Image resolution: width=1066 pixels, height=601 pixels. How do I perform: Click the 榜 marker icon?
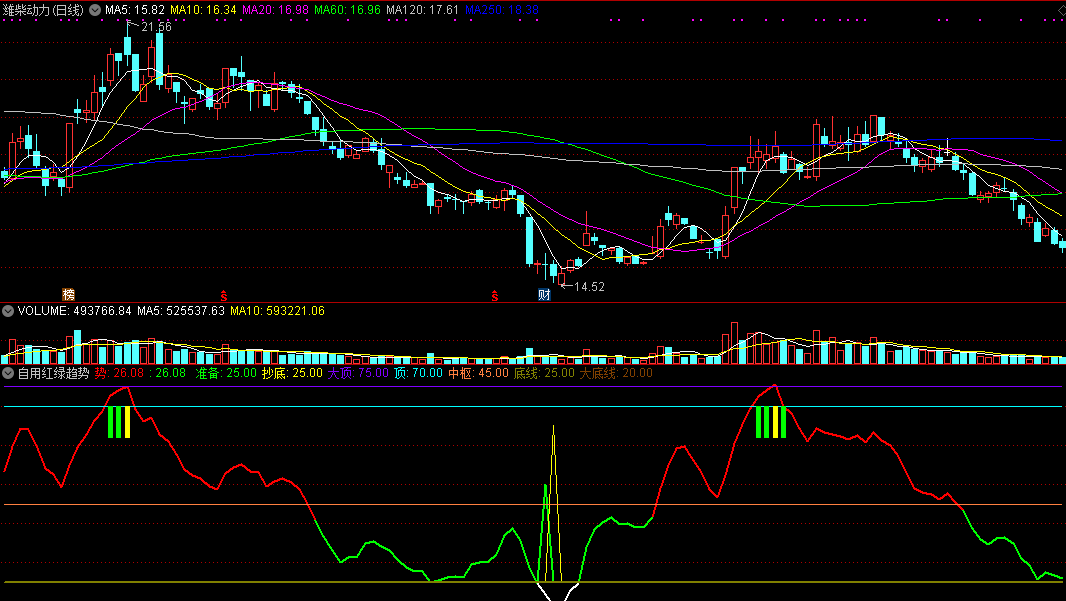click(69, 294)
